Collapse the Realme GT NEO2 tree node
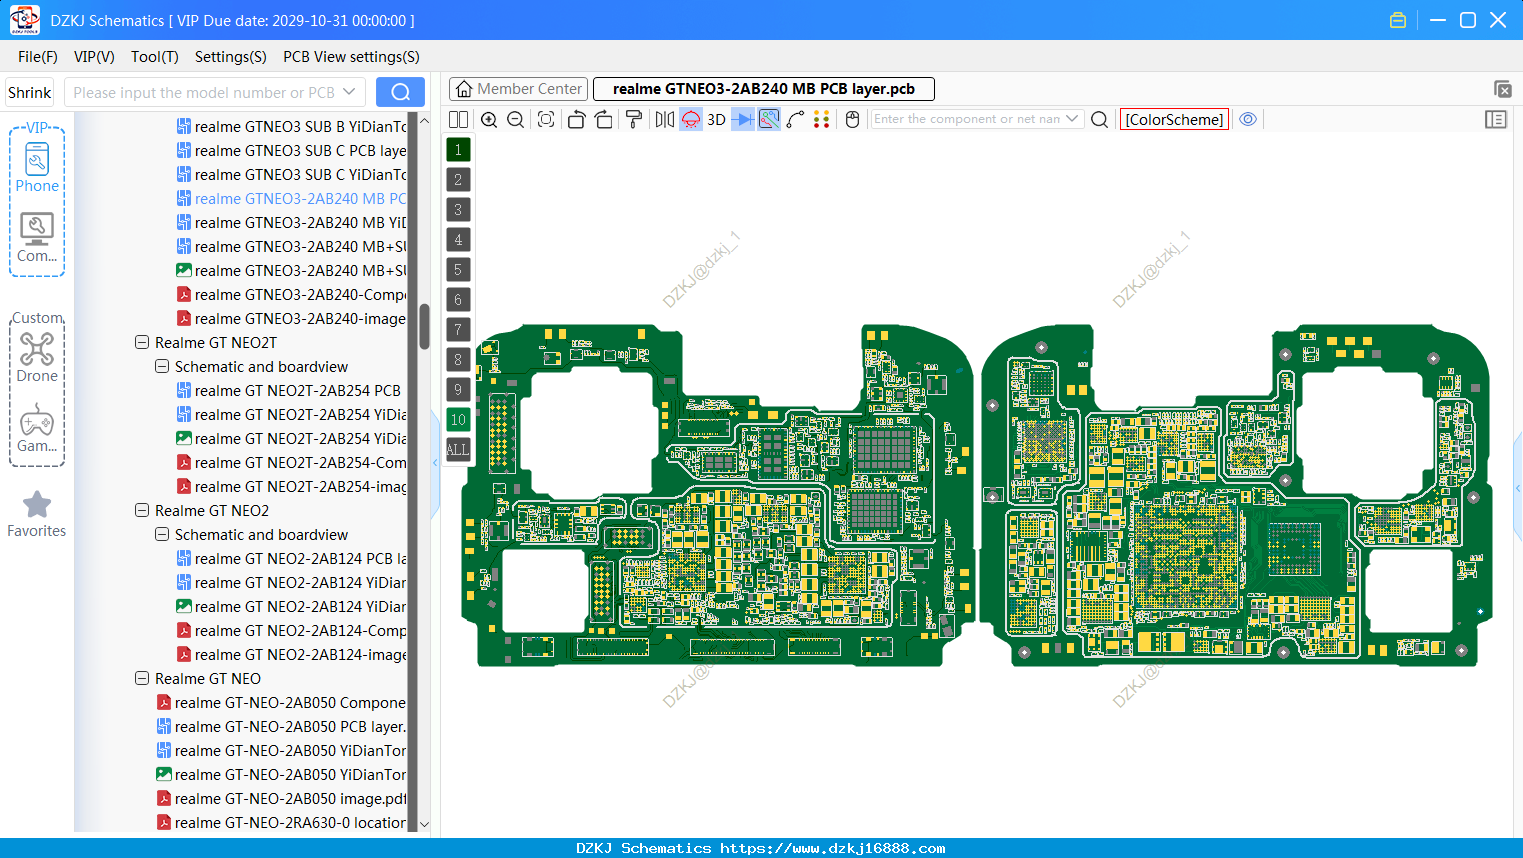The width and height of the screenshot is (1523, 858). click(142, 510)
